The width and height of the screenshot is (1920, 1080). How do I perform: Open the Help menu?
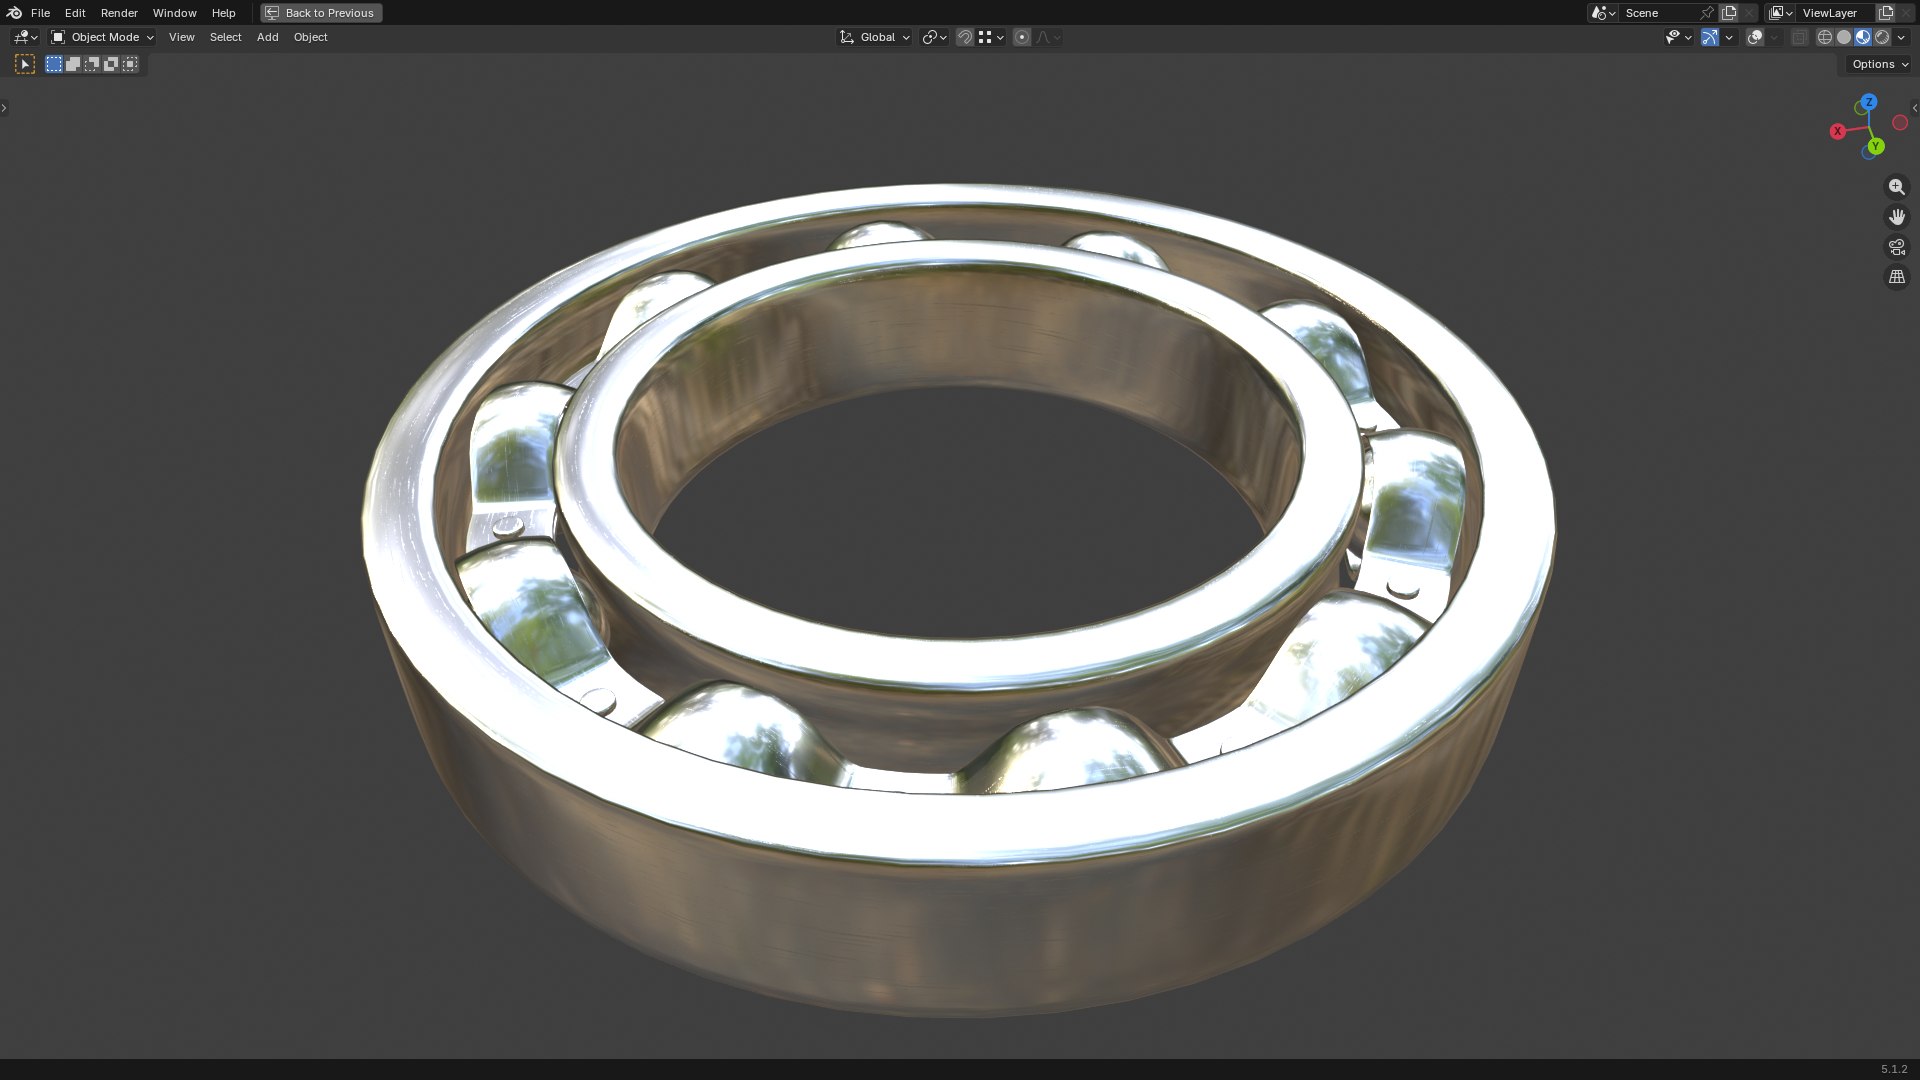pyautogui.click(x=223, y=13)
